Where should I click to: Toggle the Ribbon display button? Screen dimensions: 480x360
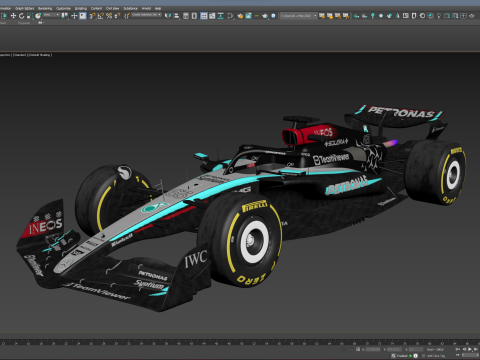point(204,16)
